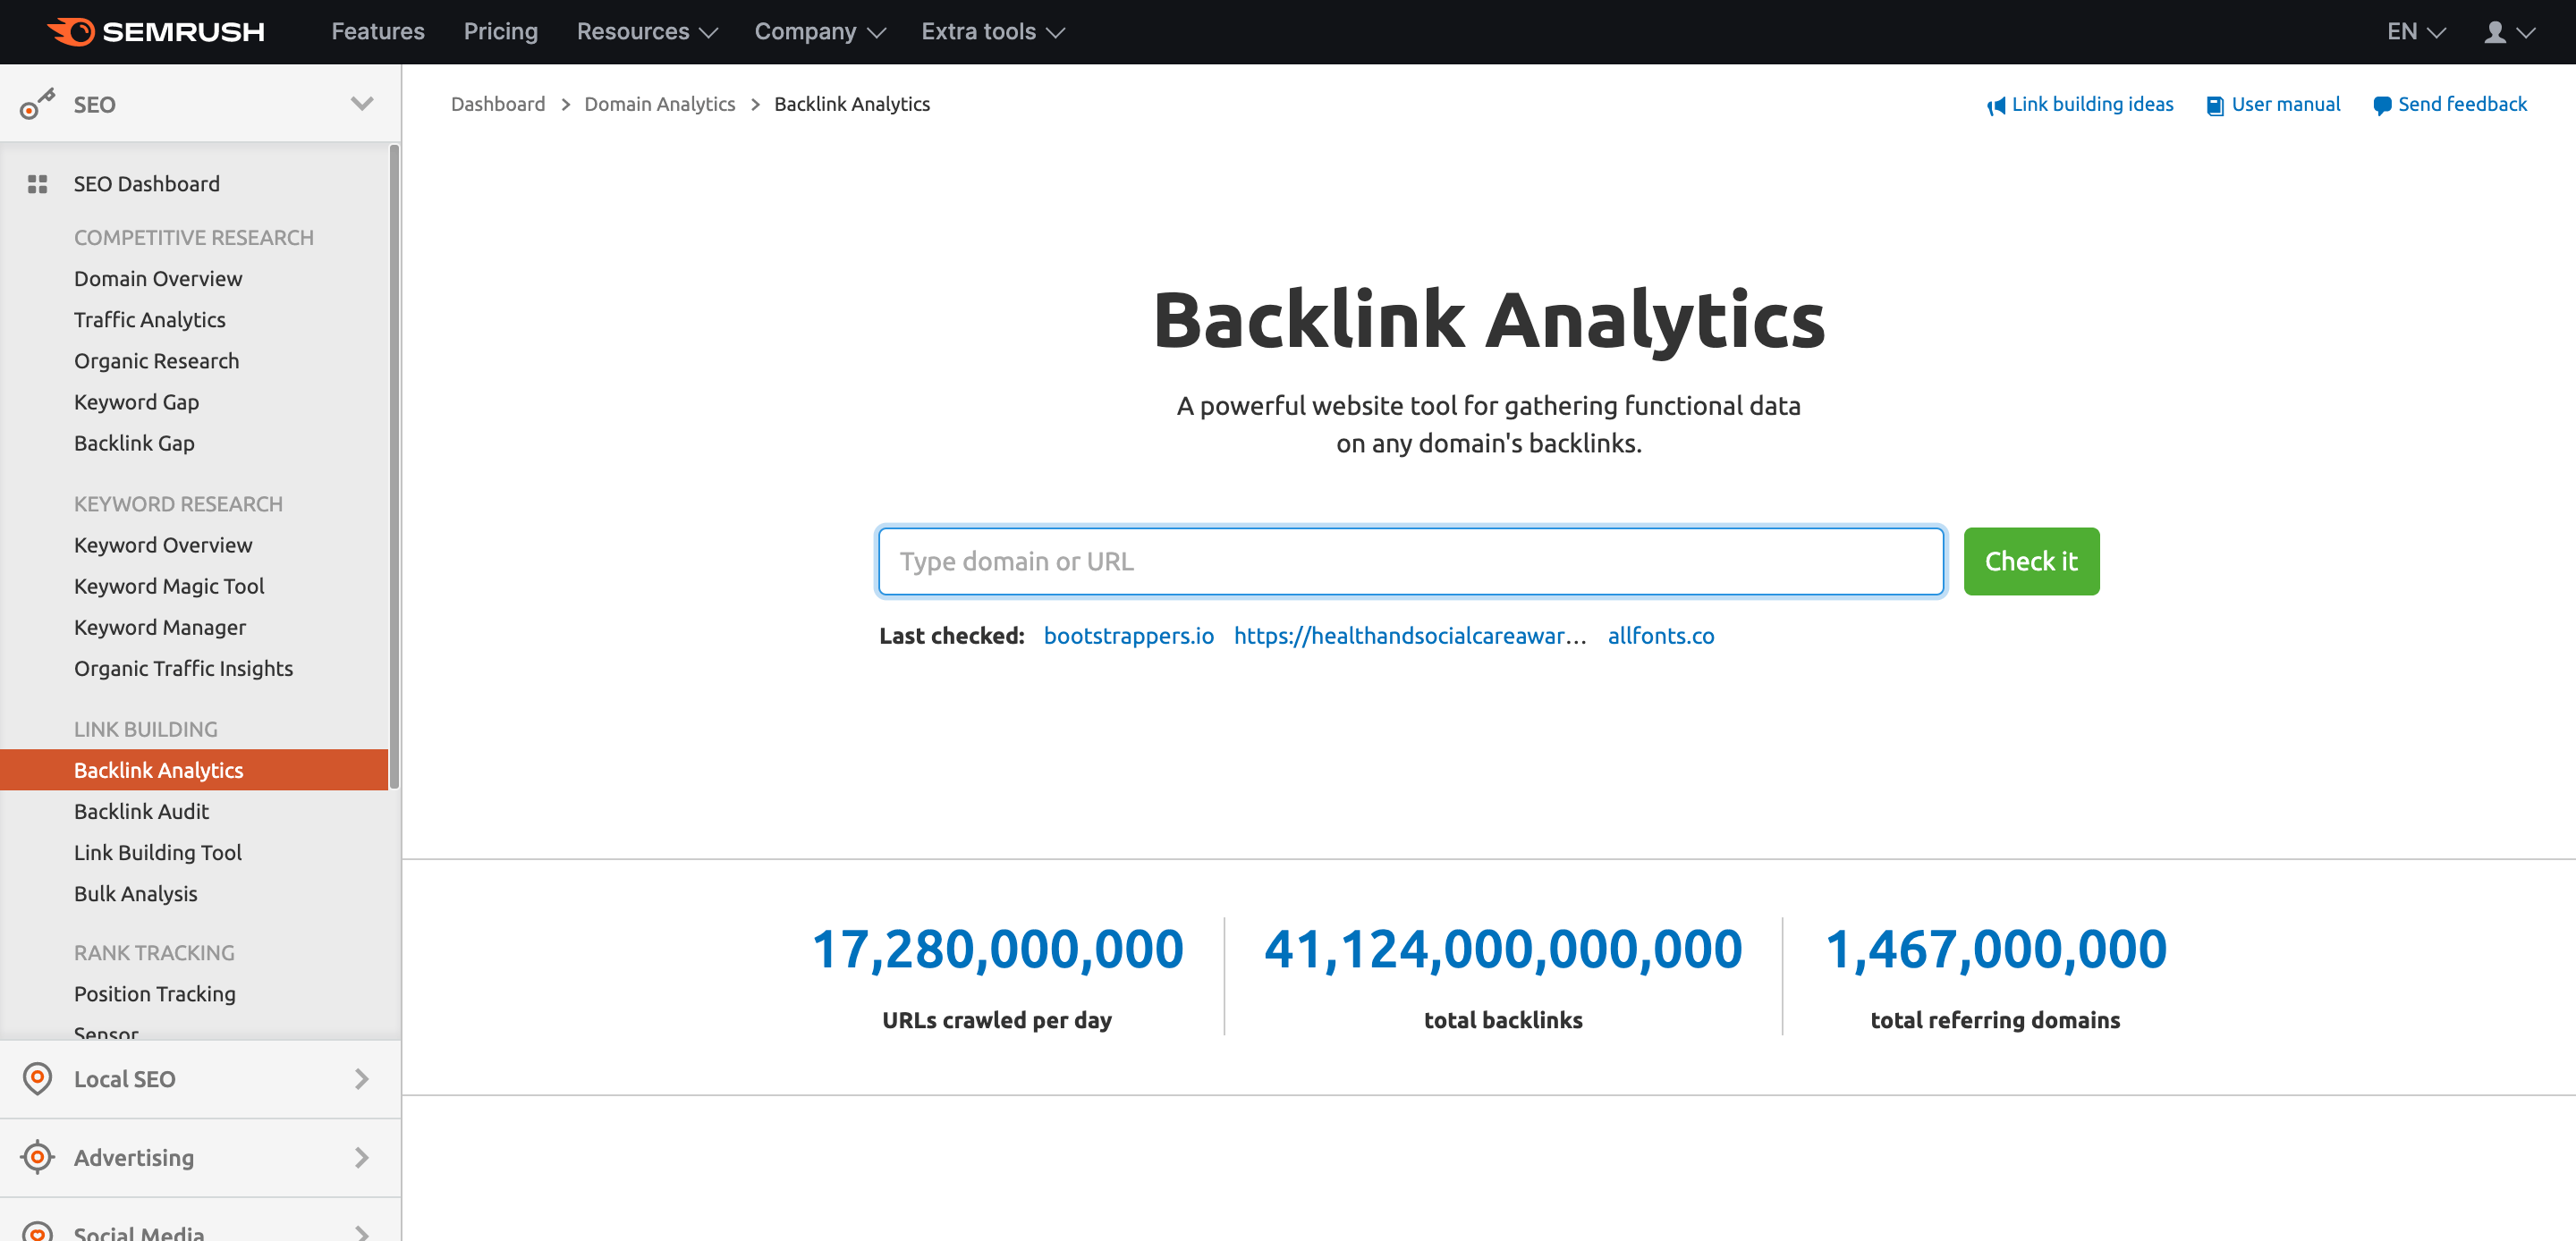
Task: Open Bulk Analysis
Action: pos(136,894)
